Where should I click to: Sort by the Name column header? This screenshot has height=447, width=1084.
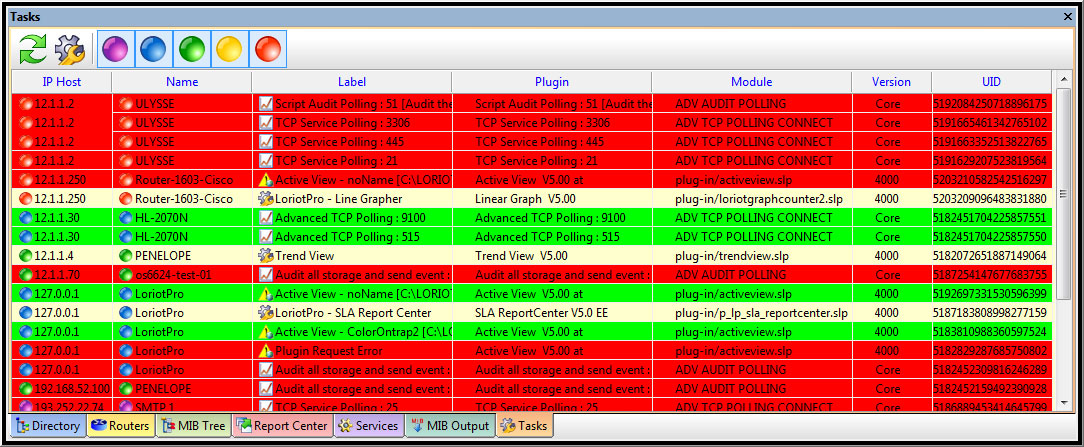[182, 82]
